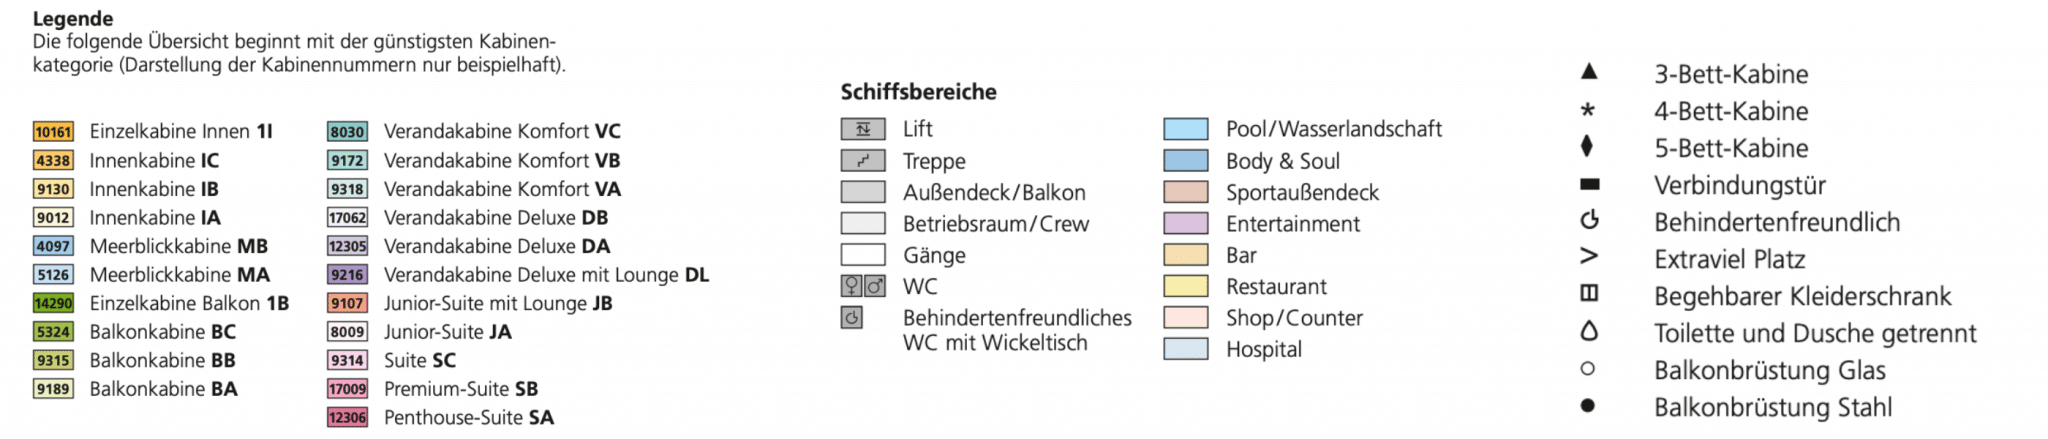The width and height of the screenshot is (2048, 439).
Task: Click the Begehbarer Kleiderschrank symbol
Action: (x=1589, y=294)
